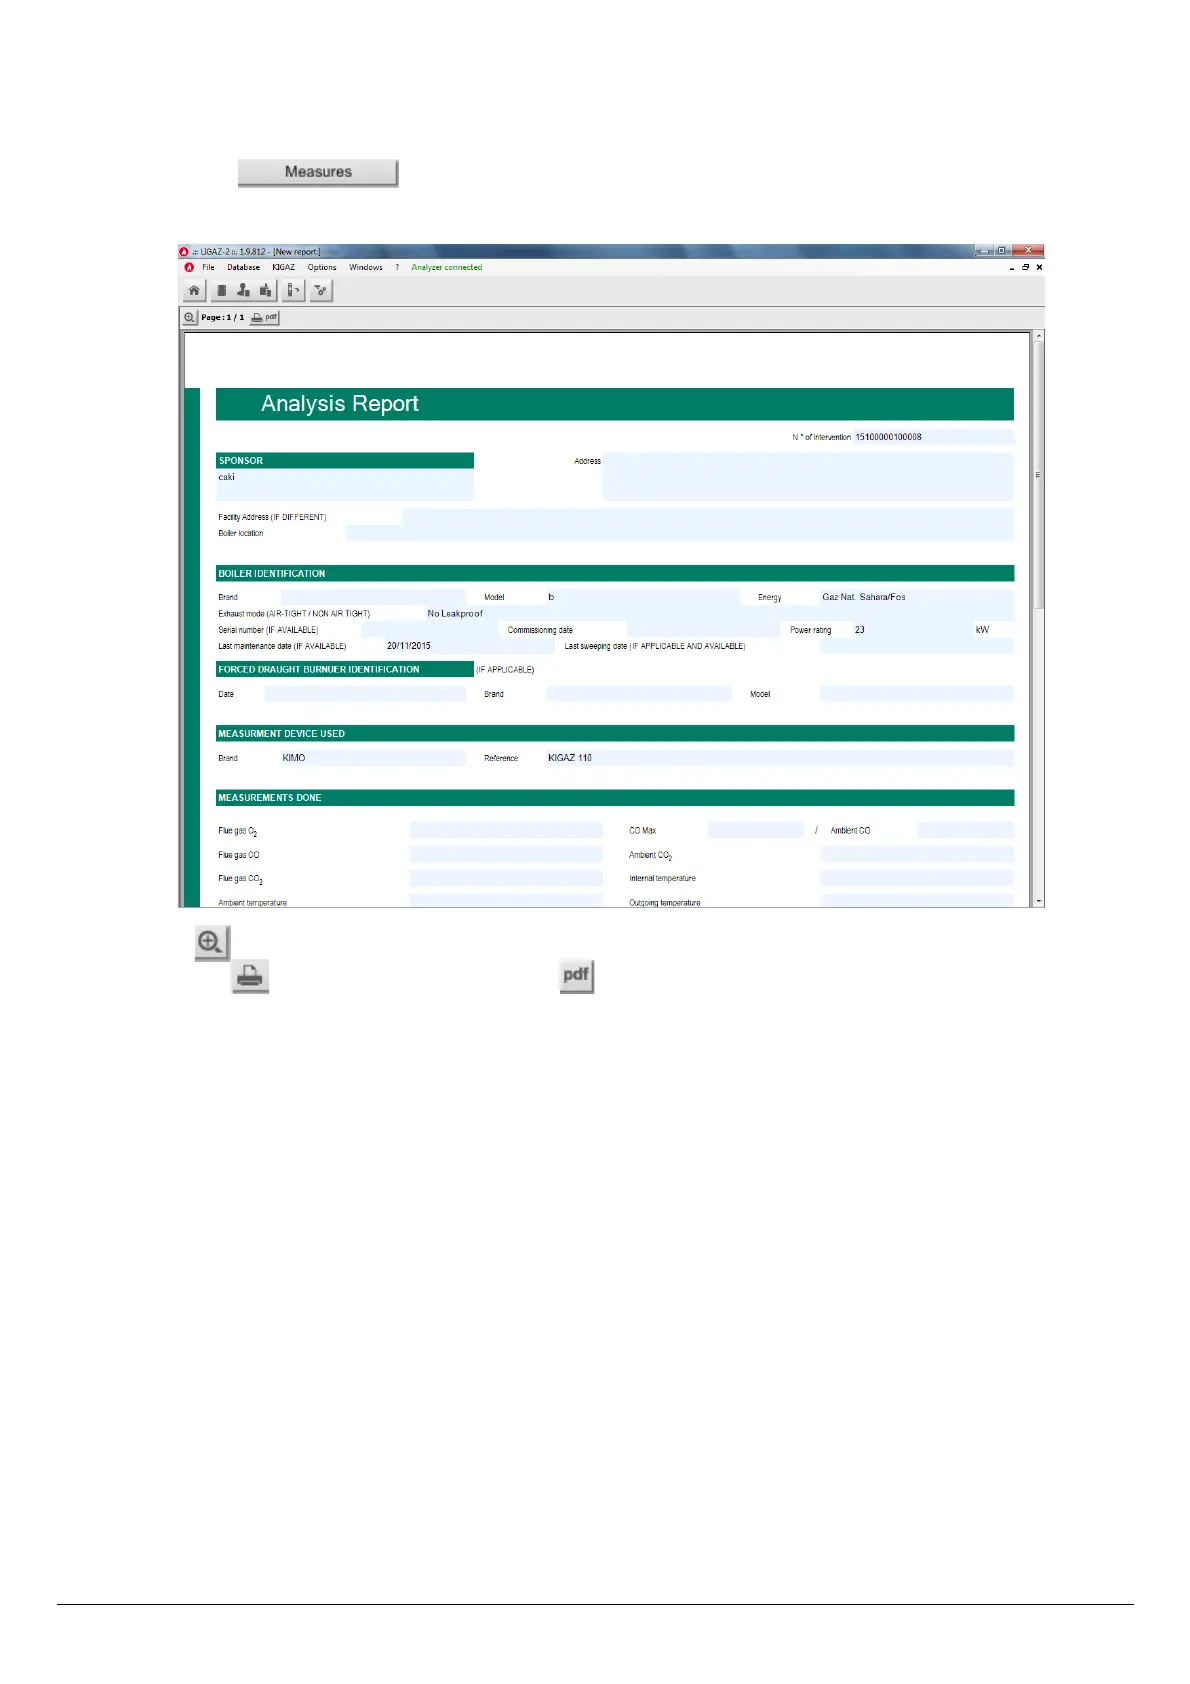Viewport: 1190px width, 1684px height.
Task: Click the CO Max input field
Action: 755,830
